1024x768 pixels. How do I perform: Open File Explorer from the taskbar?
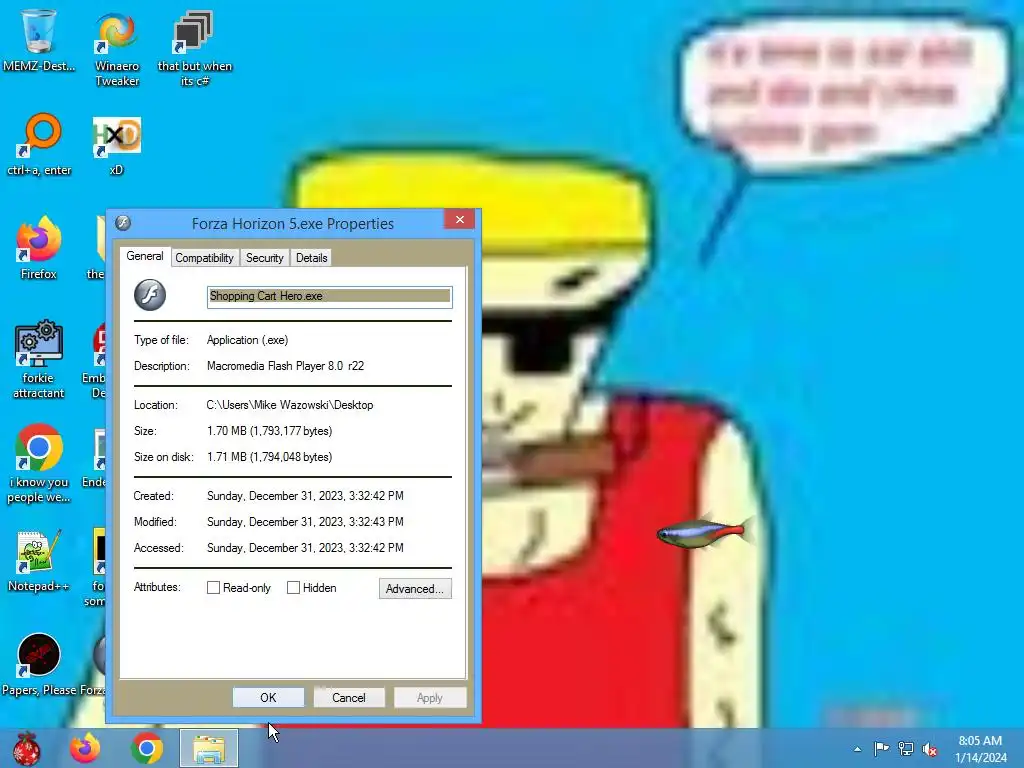[x=209, y=748]
